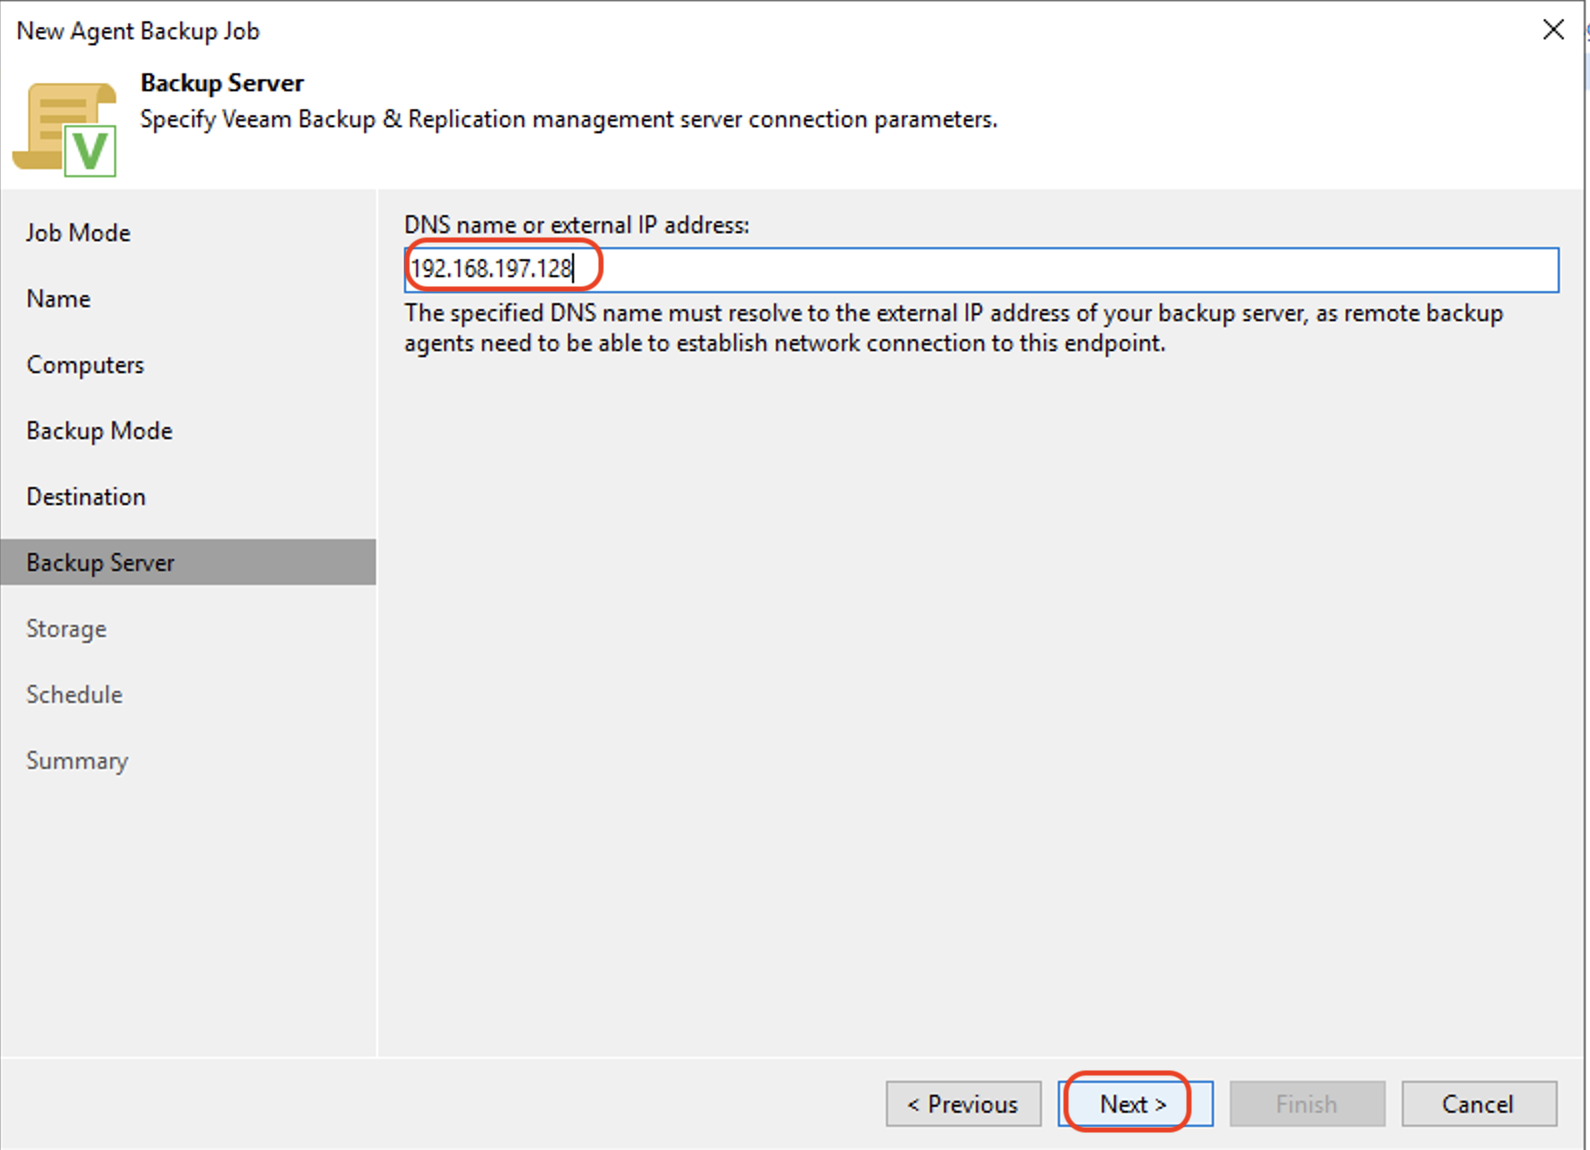The width and height of the screenshot is (1590, 1150).
Task: Click the Previous button
Action: [963, 1103]
